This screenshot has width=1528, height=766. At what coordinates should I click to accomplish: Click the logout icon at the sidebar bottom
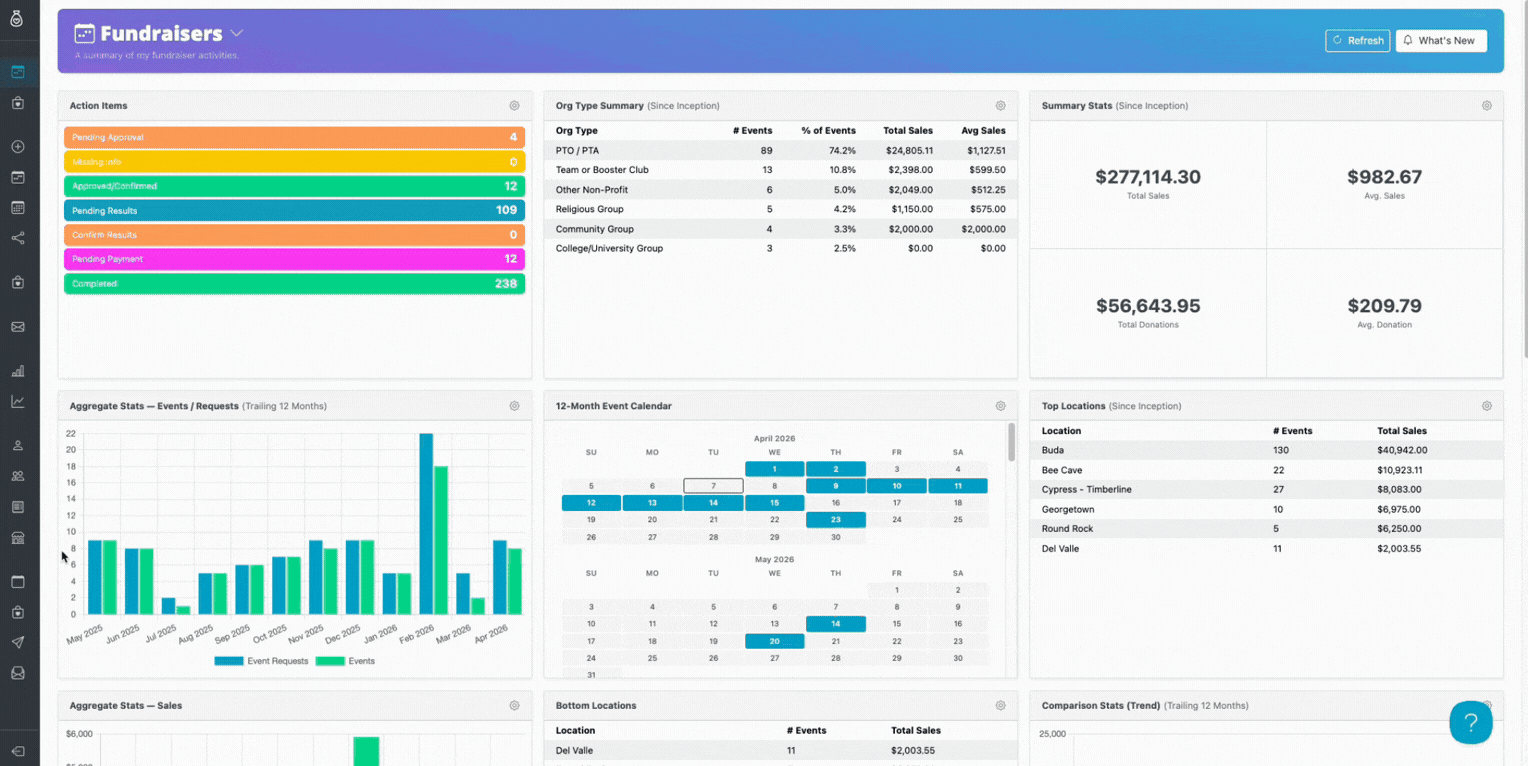18,751
